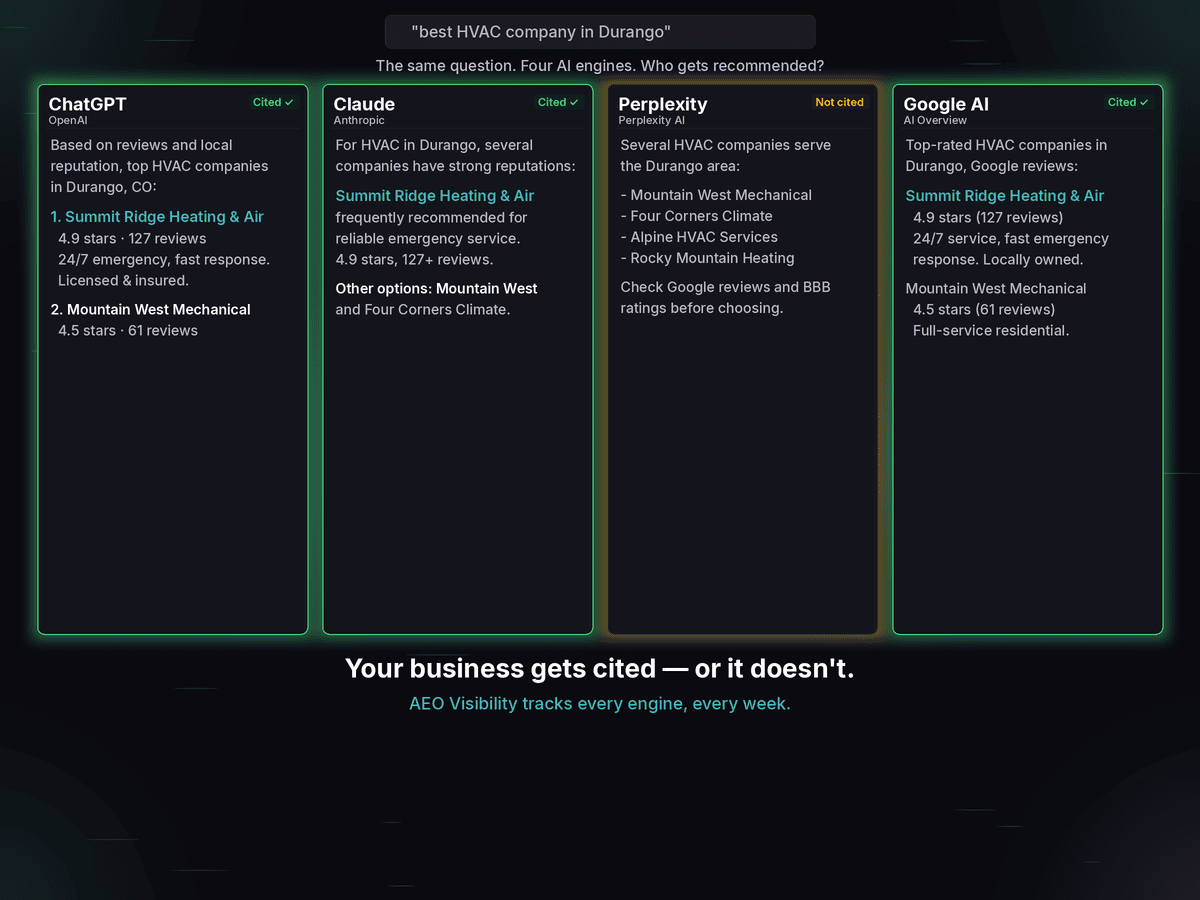Click the Not cited badge on Perplexity card
1200x900 pixels.
(839, 102)
